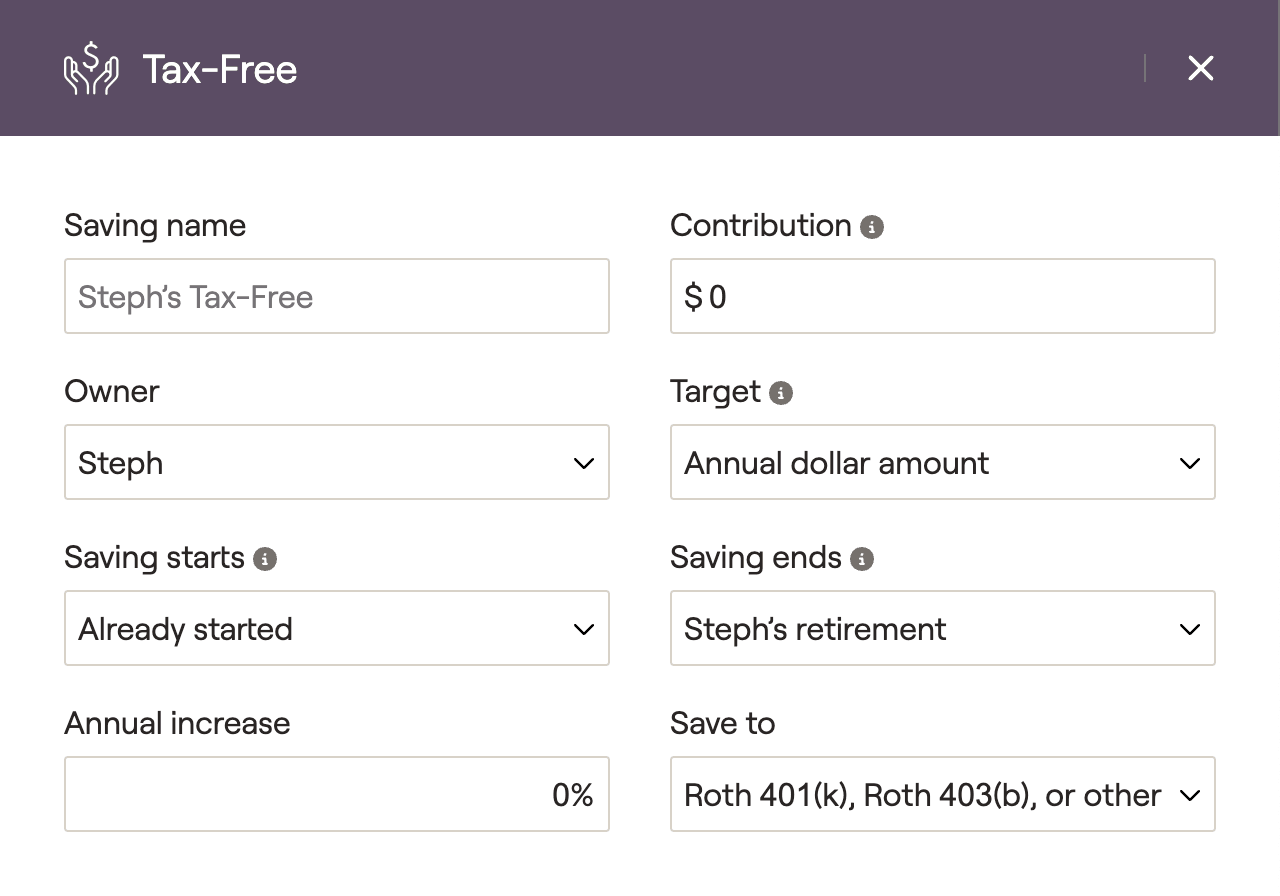Open the Save to Roth 401(k) dropdown
This screenshot has width=1280, height=896.
tap(943, 794)
